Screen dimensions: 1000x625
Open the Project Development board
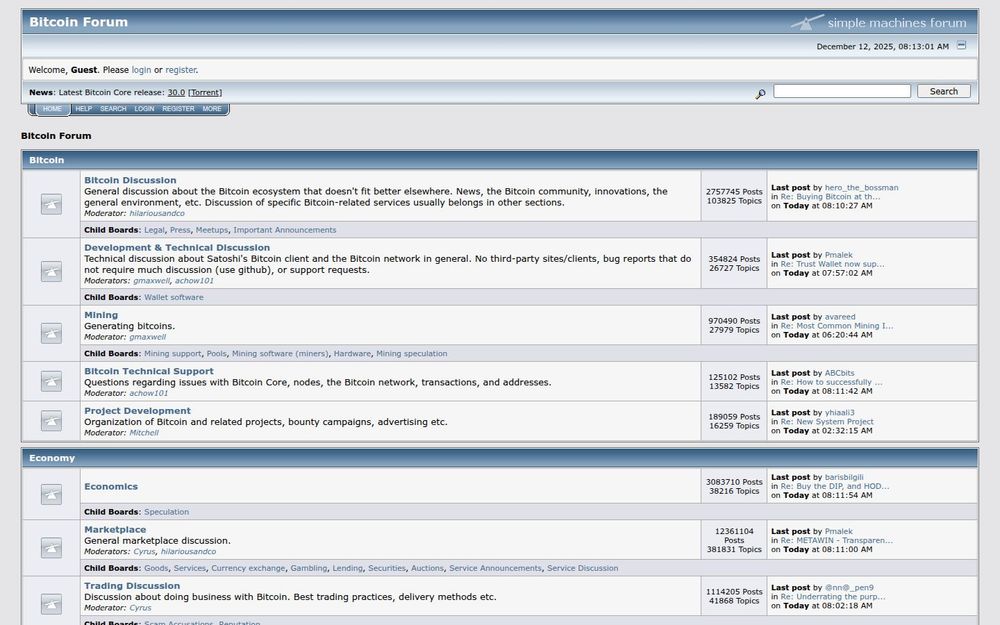pyautogui.click(x=137, y=411)
